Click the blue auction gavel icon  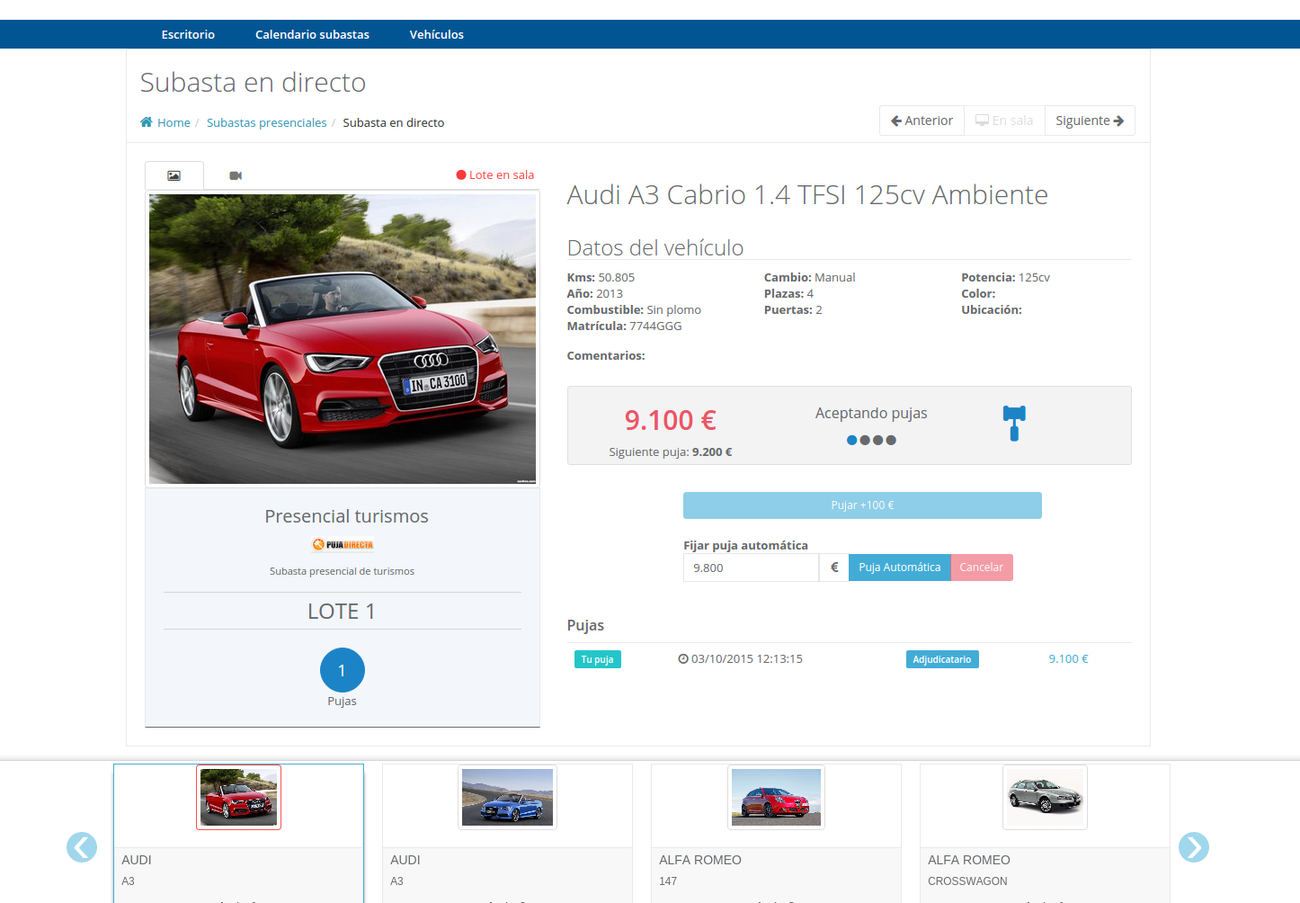1013,424
